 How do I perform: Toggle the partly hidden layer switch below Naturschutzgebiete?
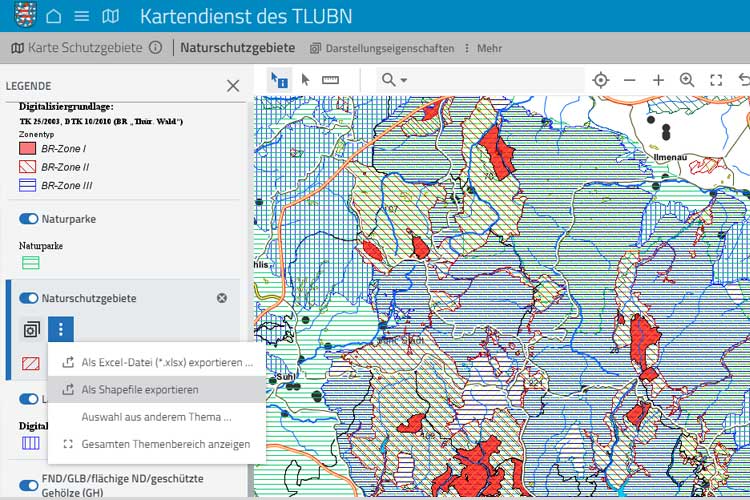point(29,399)
